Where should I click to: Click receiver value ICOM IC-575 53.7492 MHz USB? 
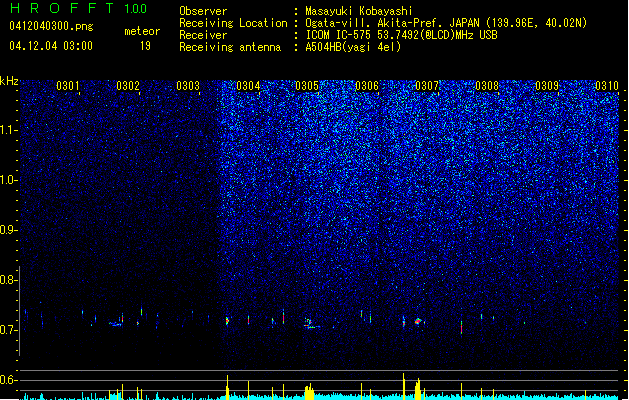pos(401,35)
